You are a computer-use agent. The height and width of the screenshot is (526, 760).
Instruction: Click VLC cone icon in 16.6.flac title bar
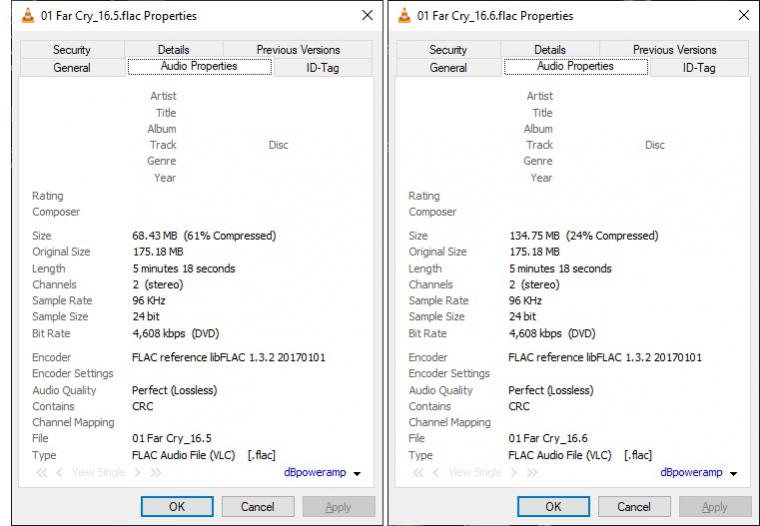pos(404,16)
